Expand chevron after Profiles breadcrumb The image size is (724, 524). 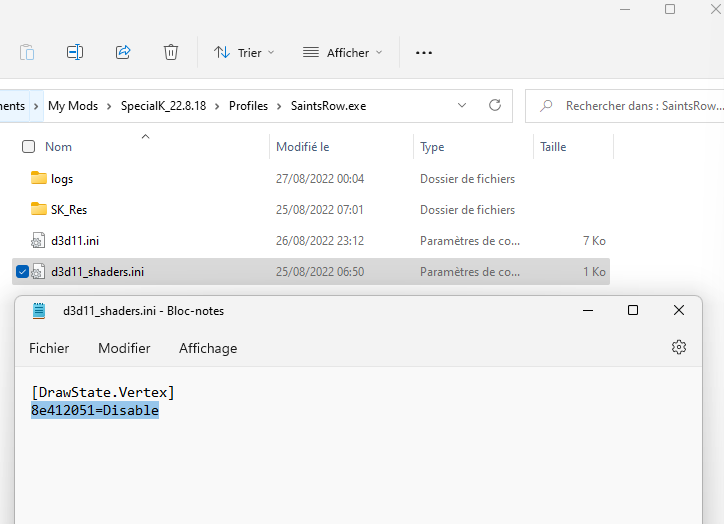pos(279,106)
